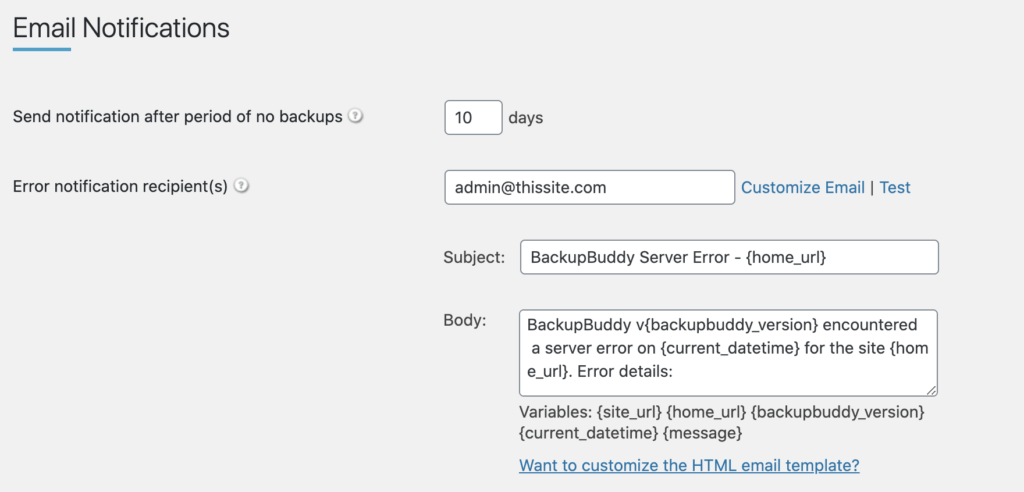Click inside the Body textarea
Viewport: 1024px width, 492px height.
pos(728,353)
